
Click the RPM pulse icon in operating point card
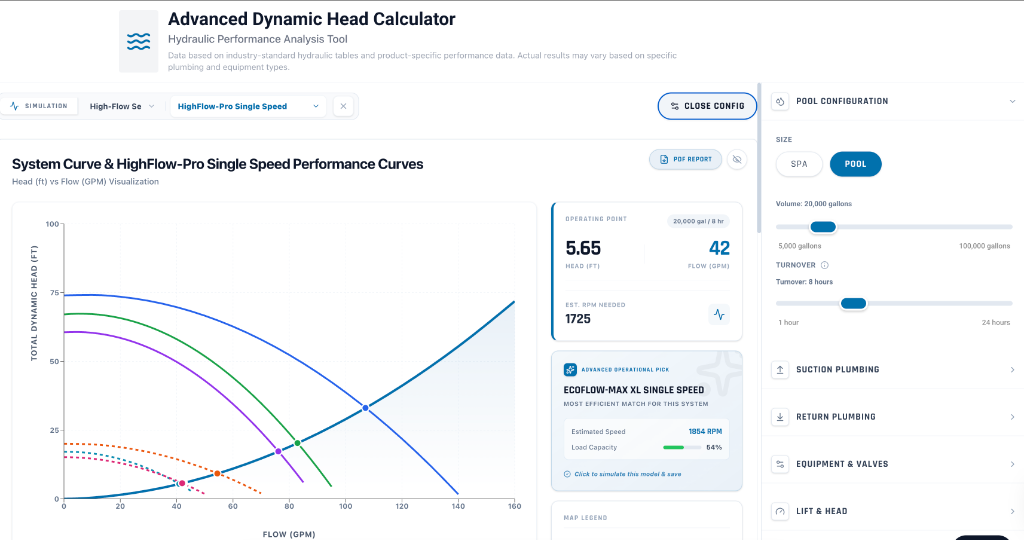pyautogui.click(x=719, y=314)
